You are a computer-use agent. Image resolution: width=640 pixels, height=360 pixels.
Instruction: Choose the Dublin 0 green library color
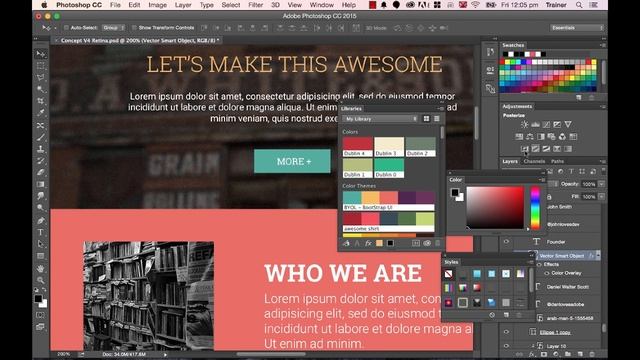(x=389, y=168)
